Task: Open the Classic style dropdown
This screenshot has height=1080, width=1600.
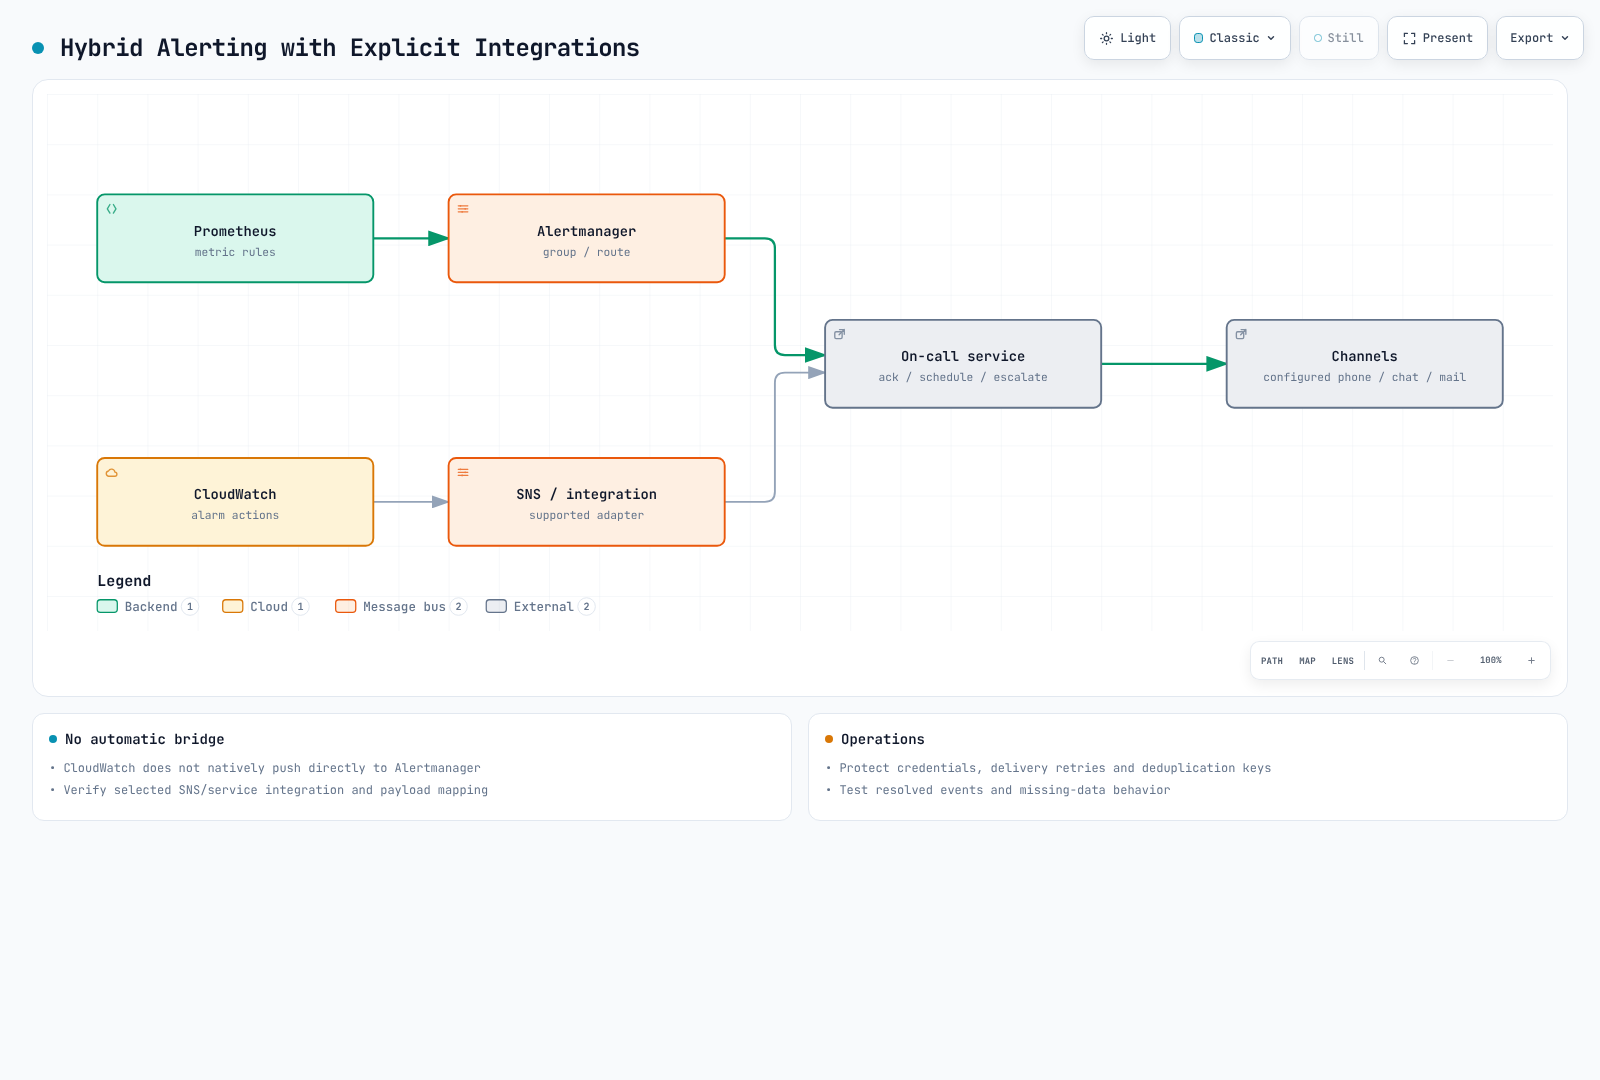Action: point(1235,38)
